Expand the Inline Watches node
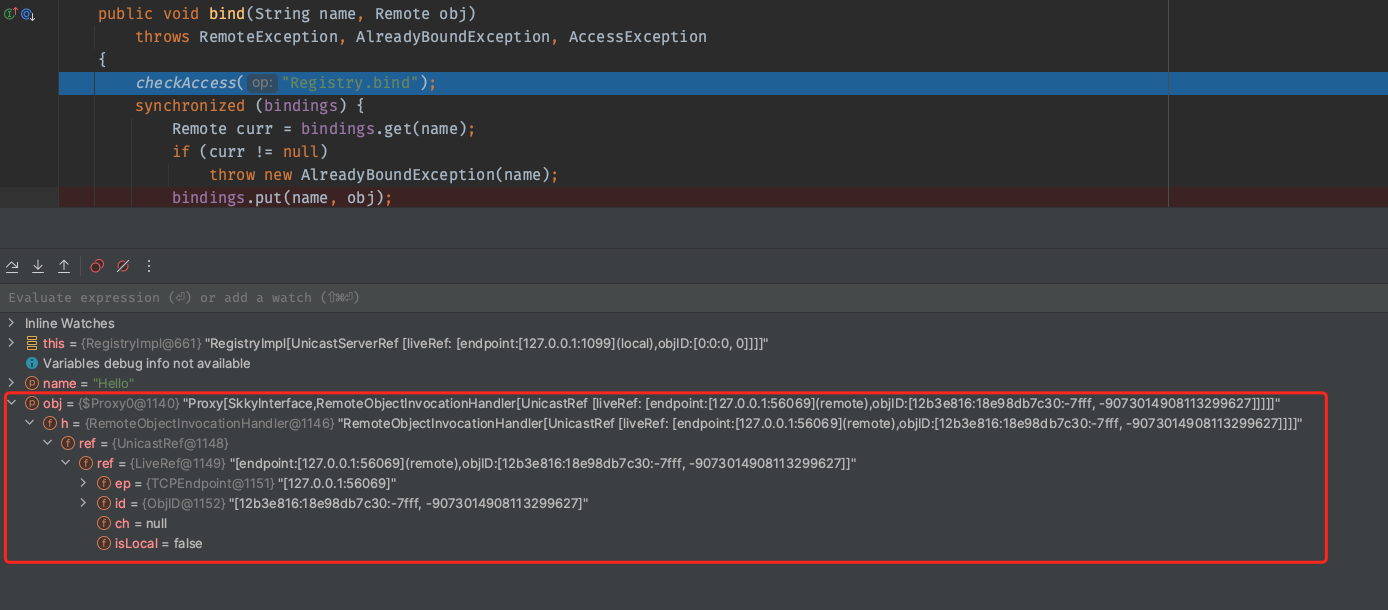 (x=11, y=323)
